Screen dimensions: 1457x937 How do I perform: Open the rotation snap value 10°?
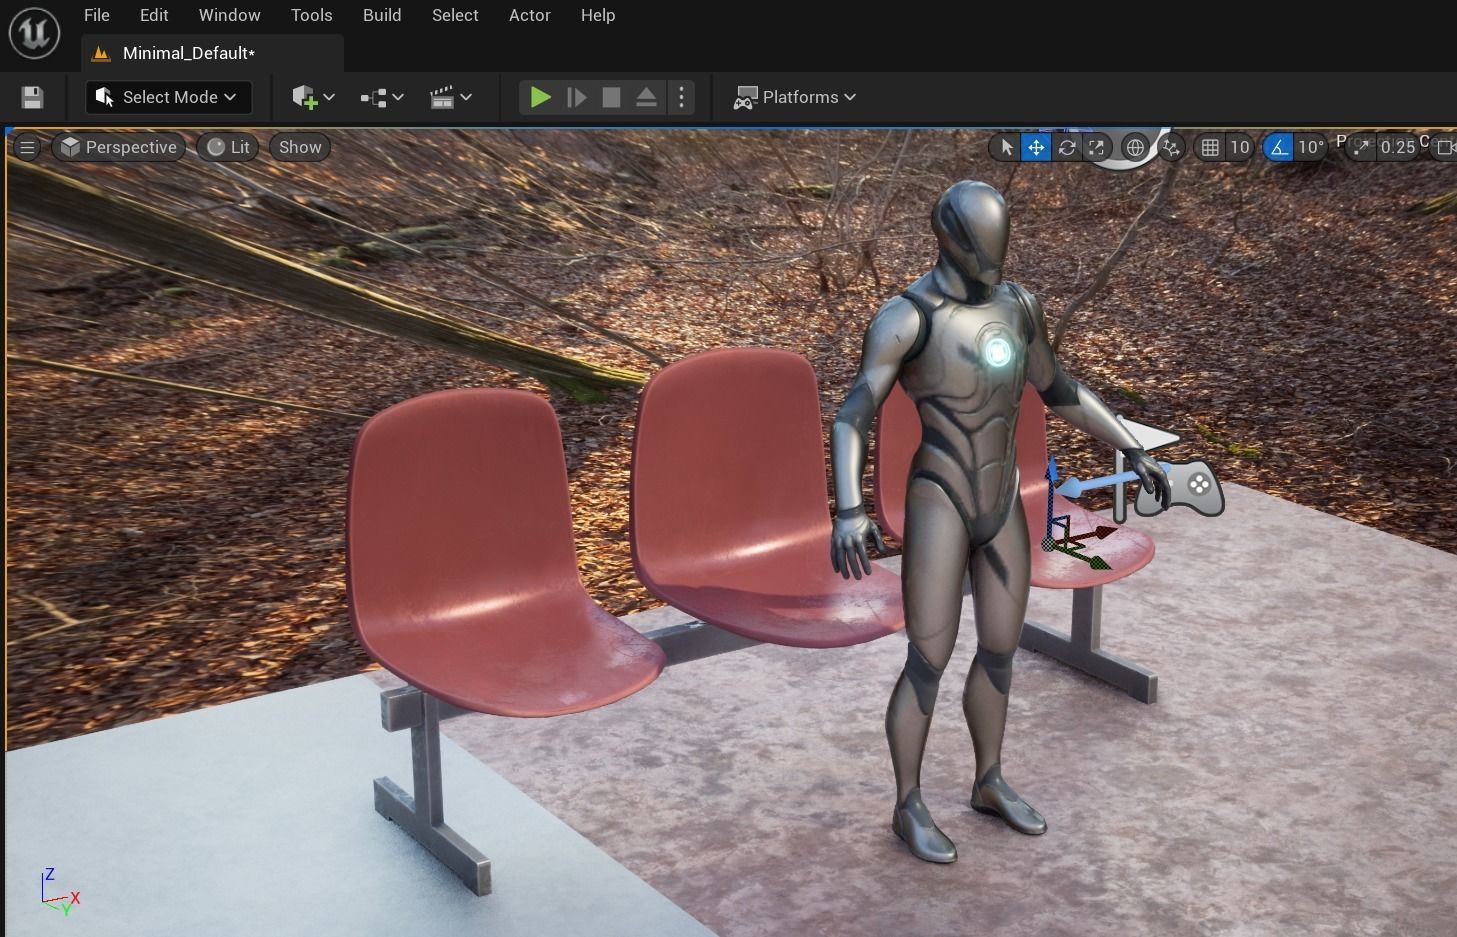point(1310,147)
